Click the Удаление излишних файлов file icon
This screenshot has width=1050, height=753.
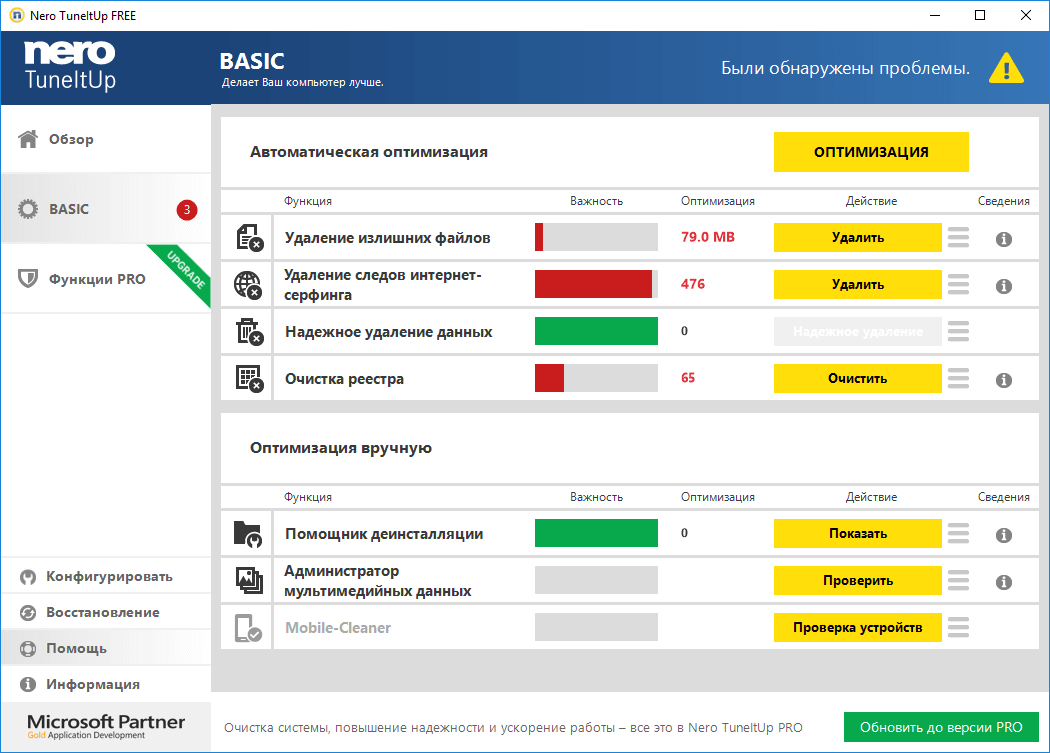pos(250,238)
